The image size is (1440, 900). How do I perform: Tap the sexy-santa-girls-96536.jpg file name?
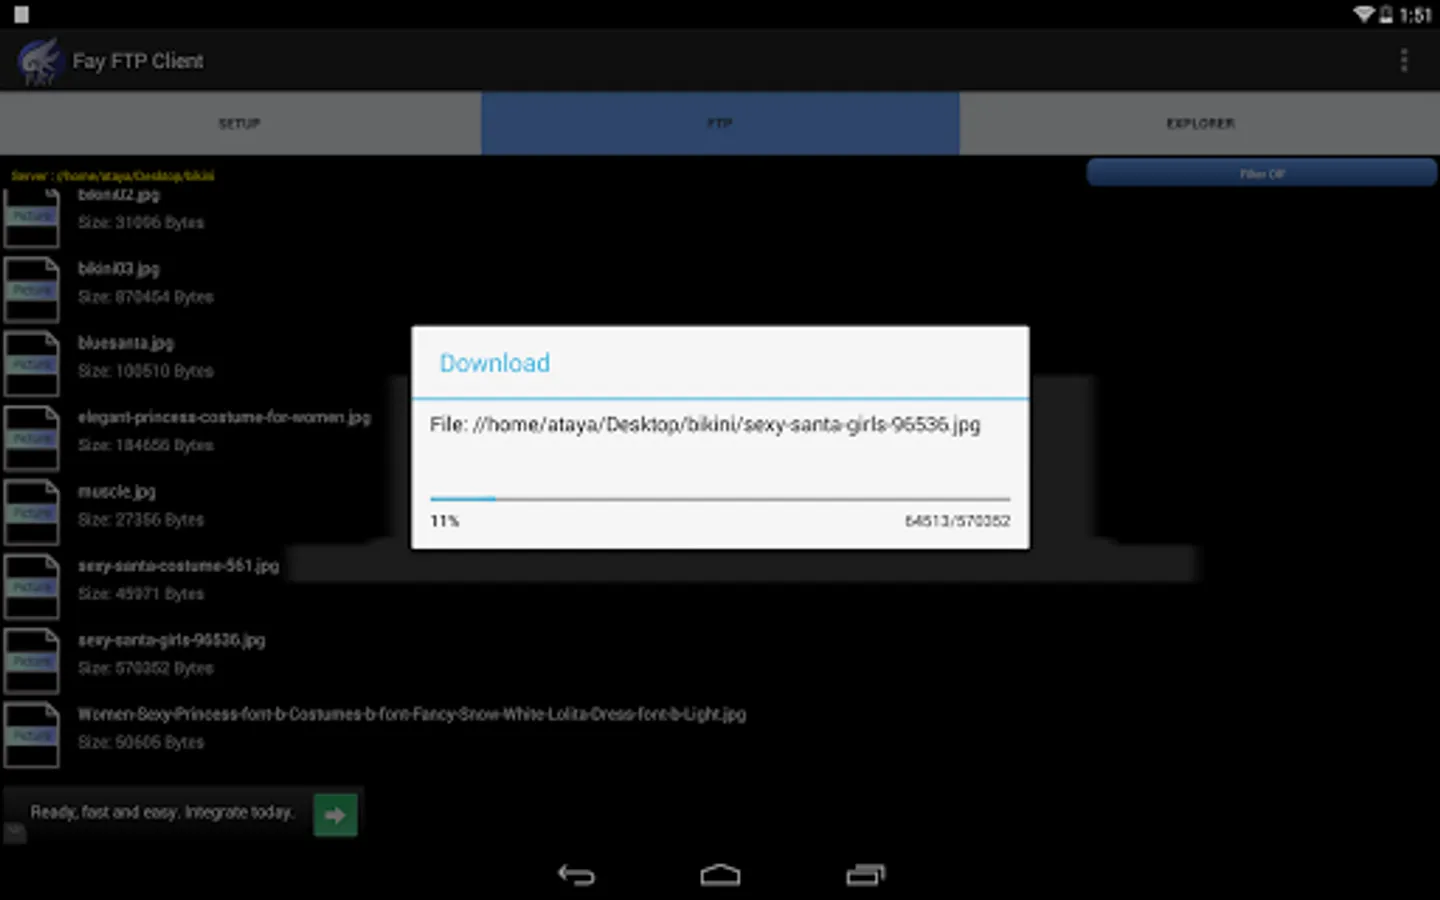[x=172, y=640]
